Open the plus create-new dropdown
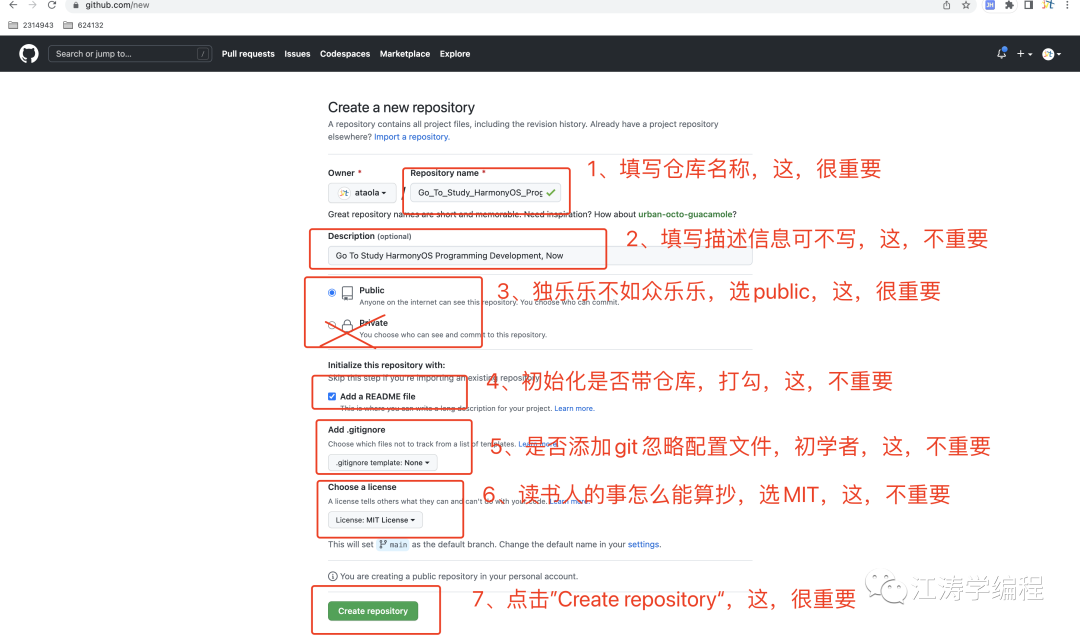Image resolution: width=1080 pixels, height=636 pixels. pyautogui.click(x=1024, y=54)
